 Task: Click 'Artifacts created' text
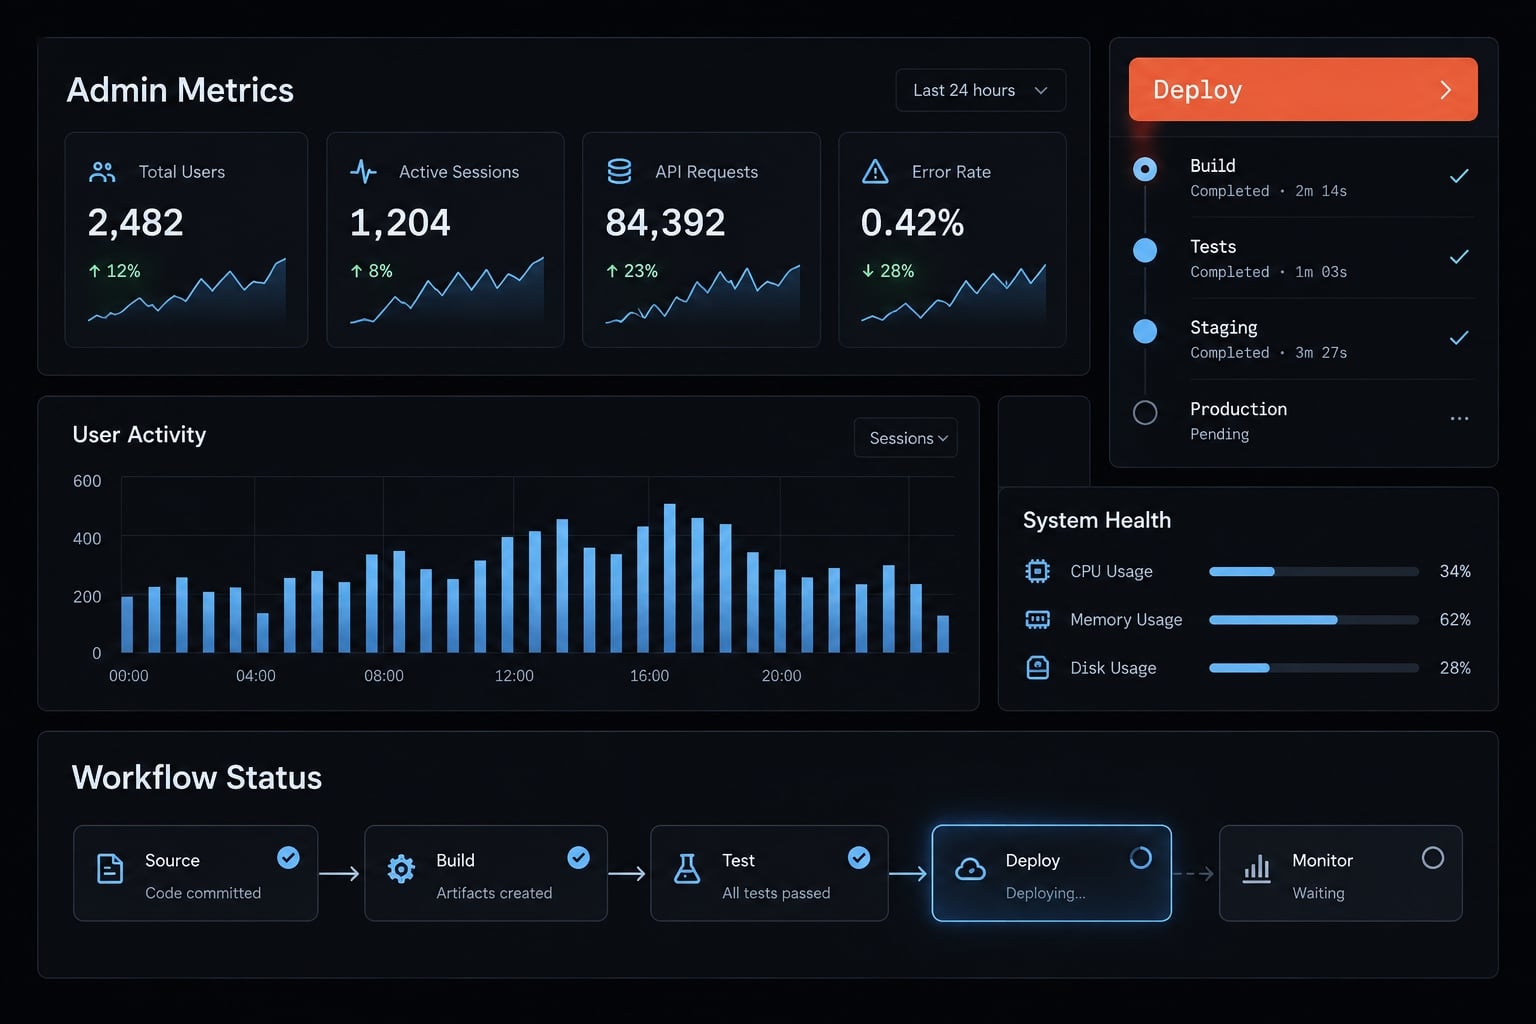(494, 893)
